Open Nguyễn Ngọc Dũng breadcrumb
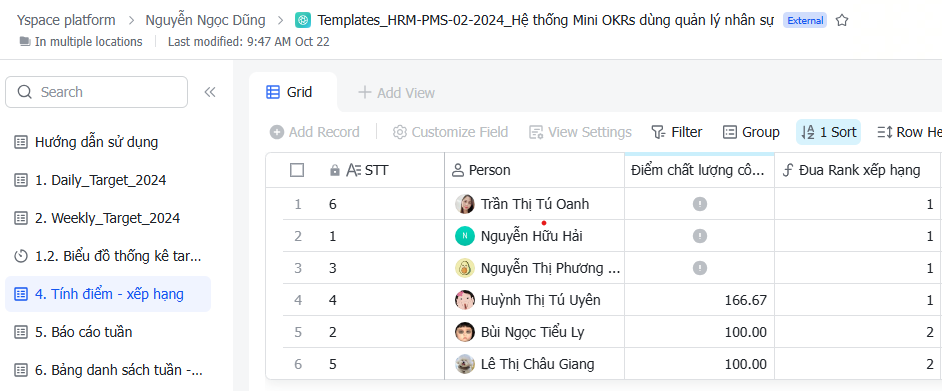 (x=205, y=20)
